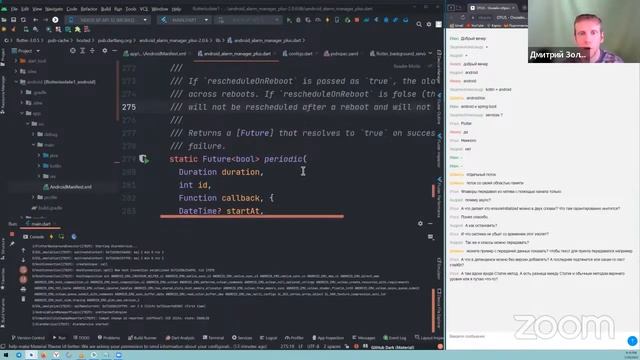Click the Debug bug icon in toolbar

coord(298,20)
